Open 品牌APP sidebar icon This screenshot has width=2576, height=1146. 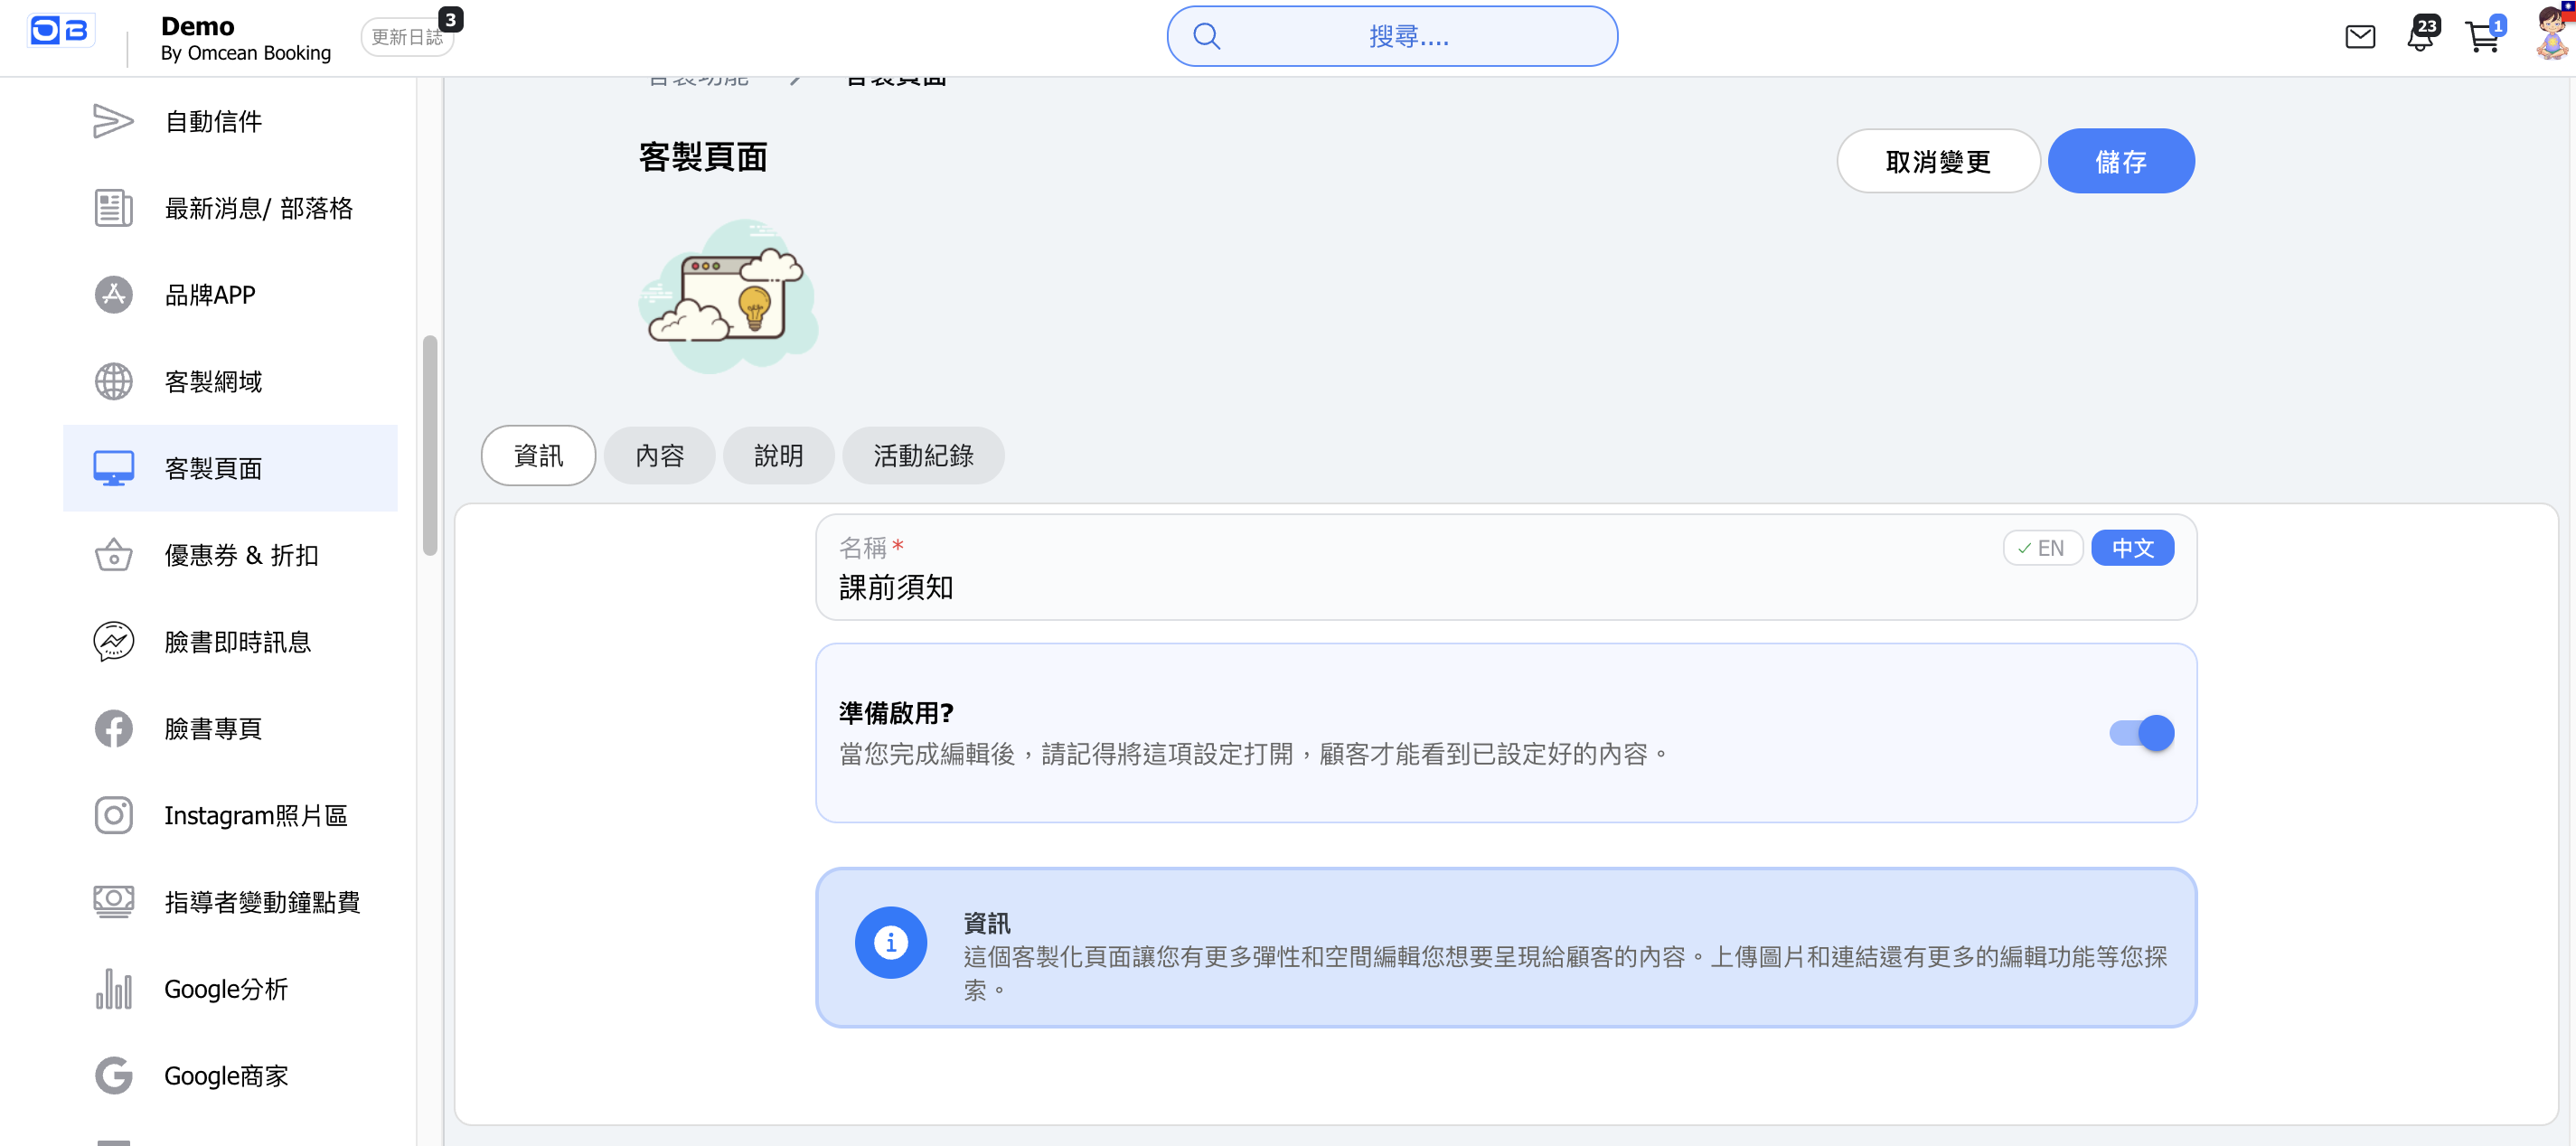113,295
